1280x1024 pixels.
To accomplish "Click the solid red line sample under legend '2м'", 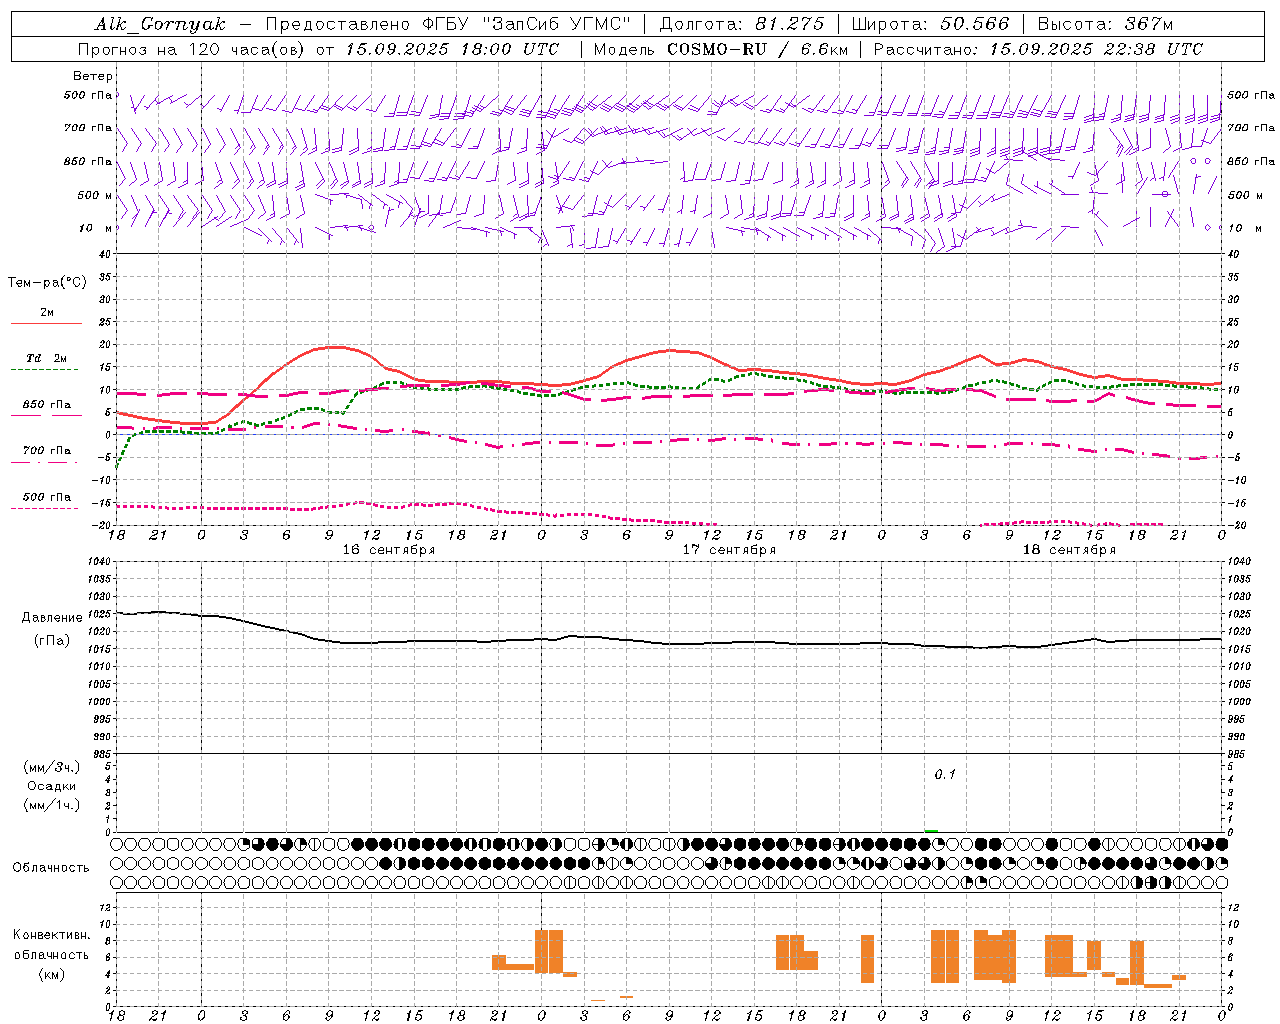I will pos(46,324).
